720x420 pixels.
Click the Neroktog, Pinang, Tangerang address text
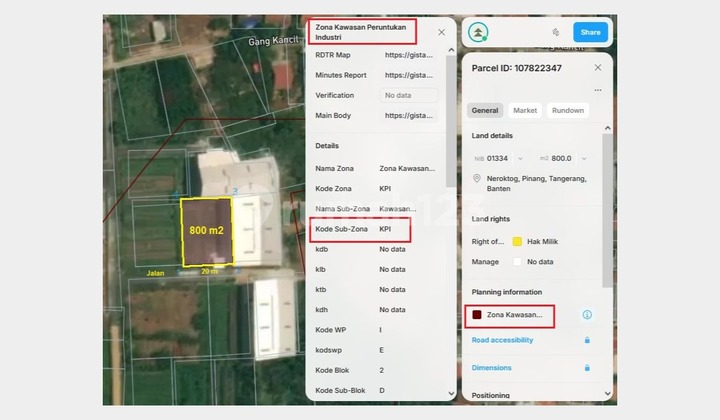click(536, 184)
